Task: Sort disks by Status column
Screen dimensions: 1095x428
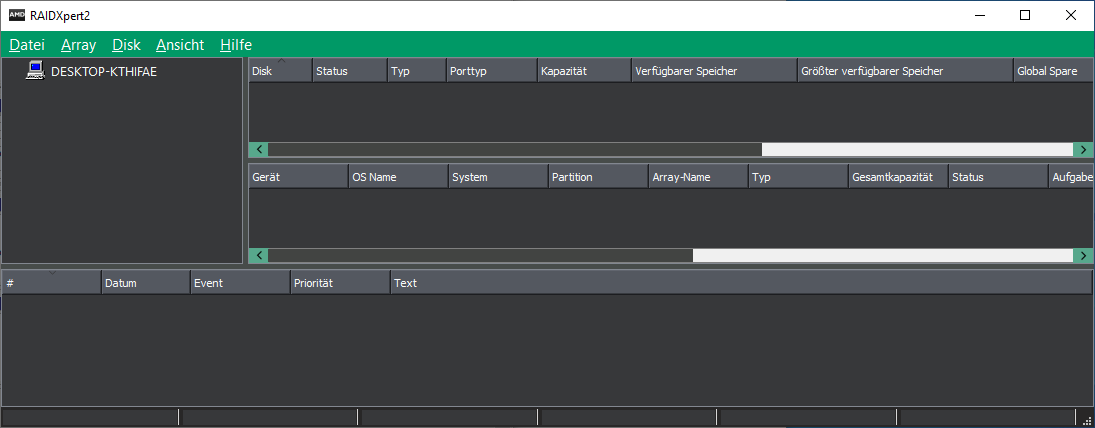Action: click(350, 71)
